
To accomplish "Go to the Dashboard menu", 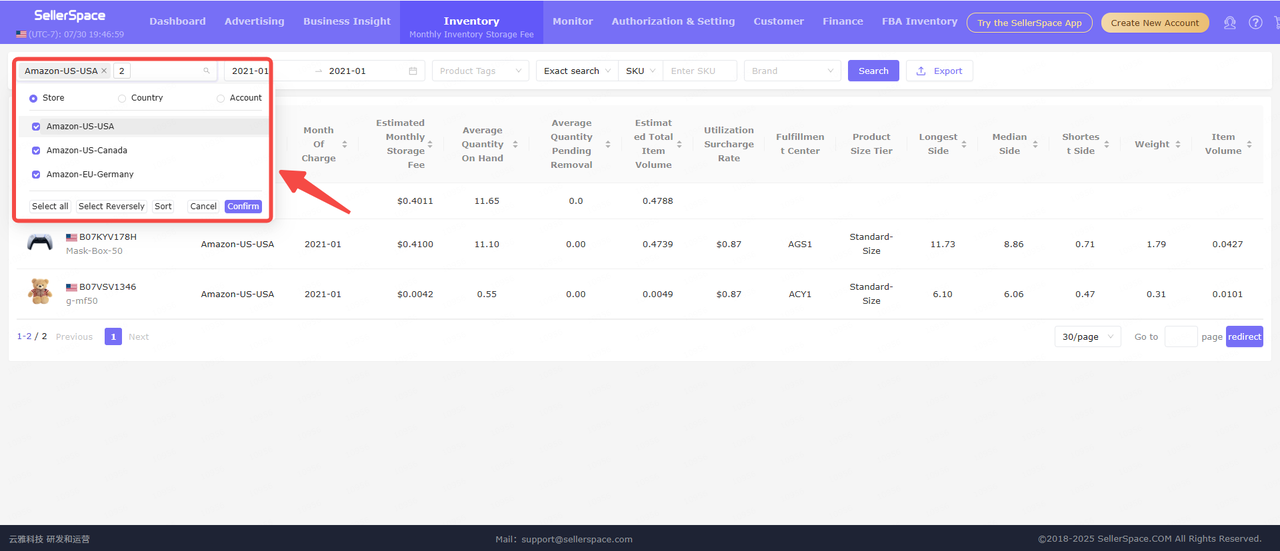I will (x=177, y=21).
